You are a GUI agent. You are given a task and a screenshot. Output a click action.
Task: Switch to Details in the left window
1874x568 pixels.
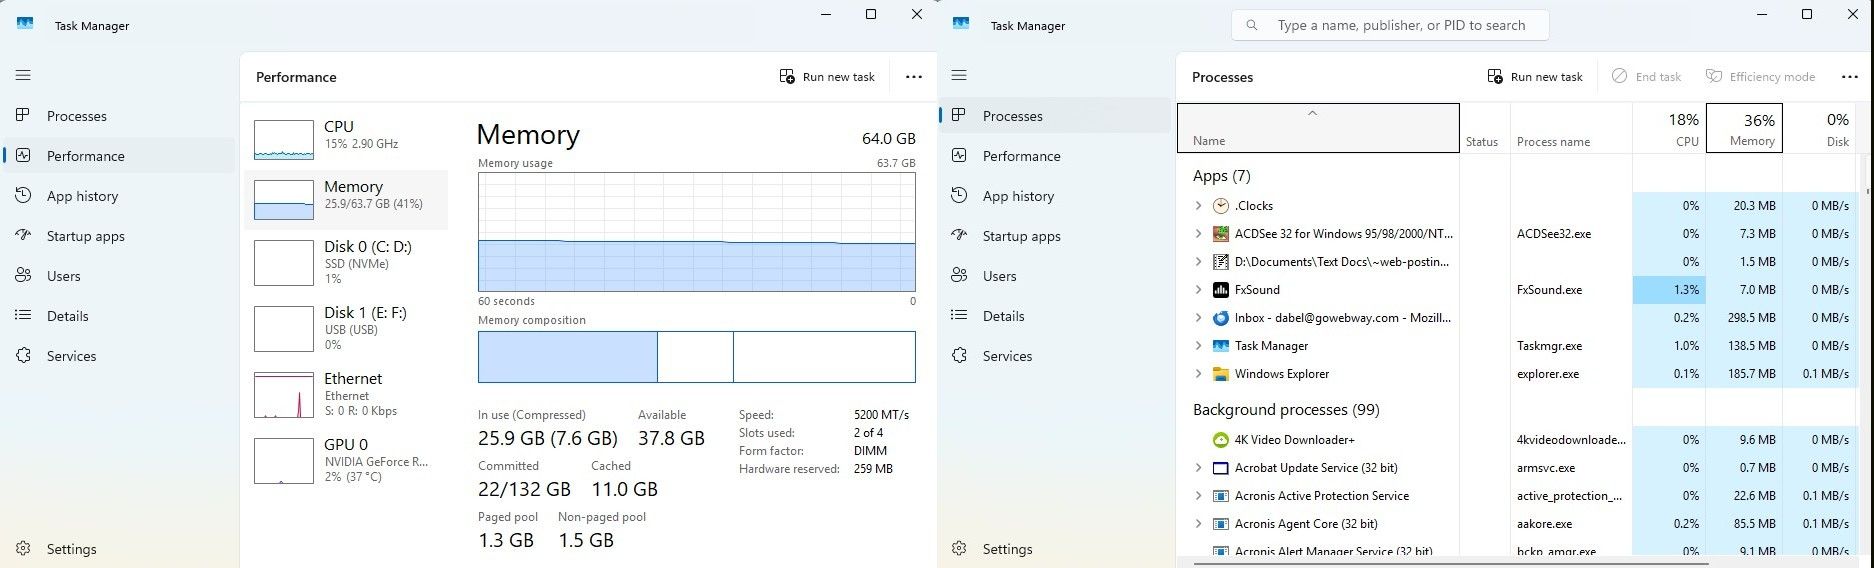(x=67, y=316)
